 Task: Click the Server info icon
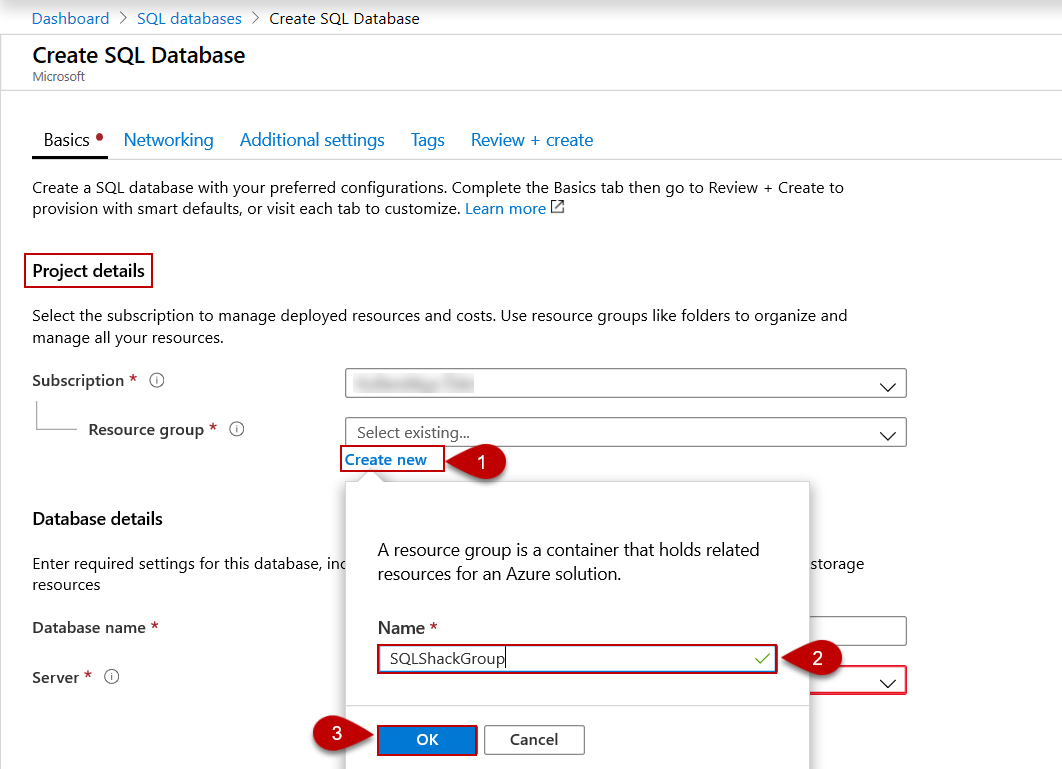click(x=112, y=677)
